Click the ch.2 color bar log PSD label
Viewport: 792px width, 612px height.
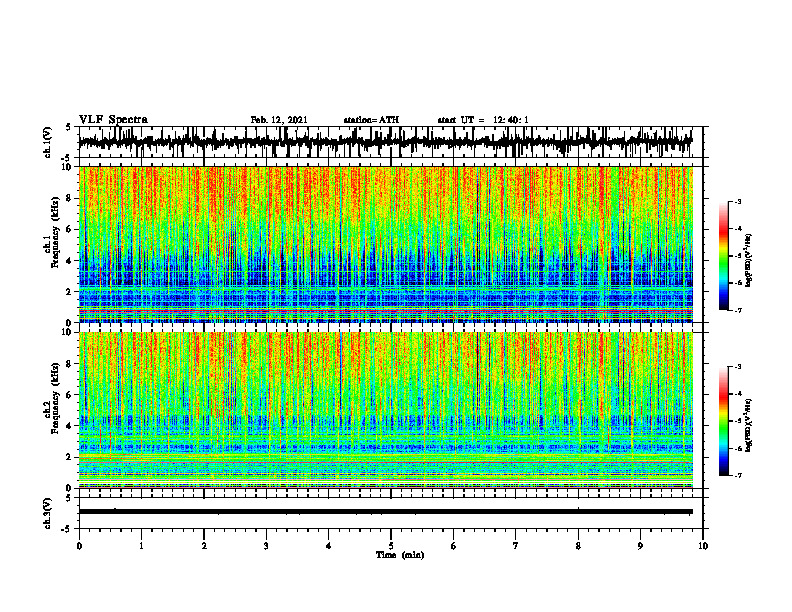pos(749,425)
